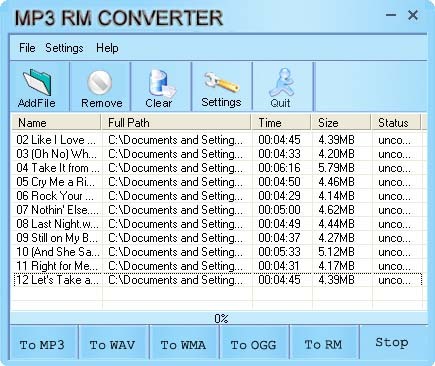Select the row "04 Take It from ..."

218,168
